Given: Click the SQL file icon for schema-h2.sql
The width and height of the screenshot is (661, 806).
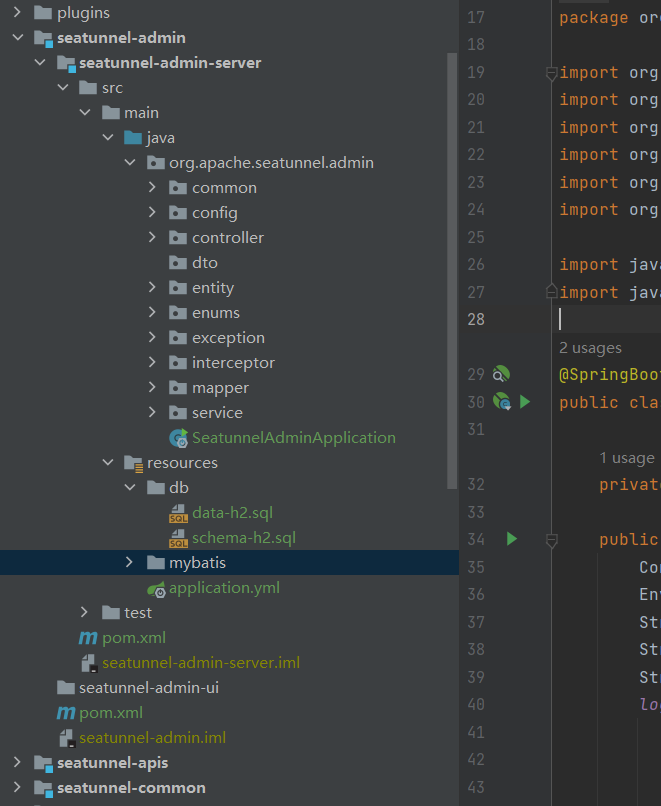Looking at the screenshot, I should click(178, 538).
